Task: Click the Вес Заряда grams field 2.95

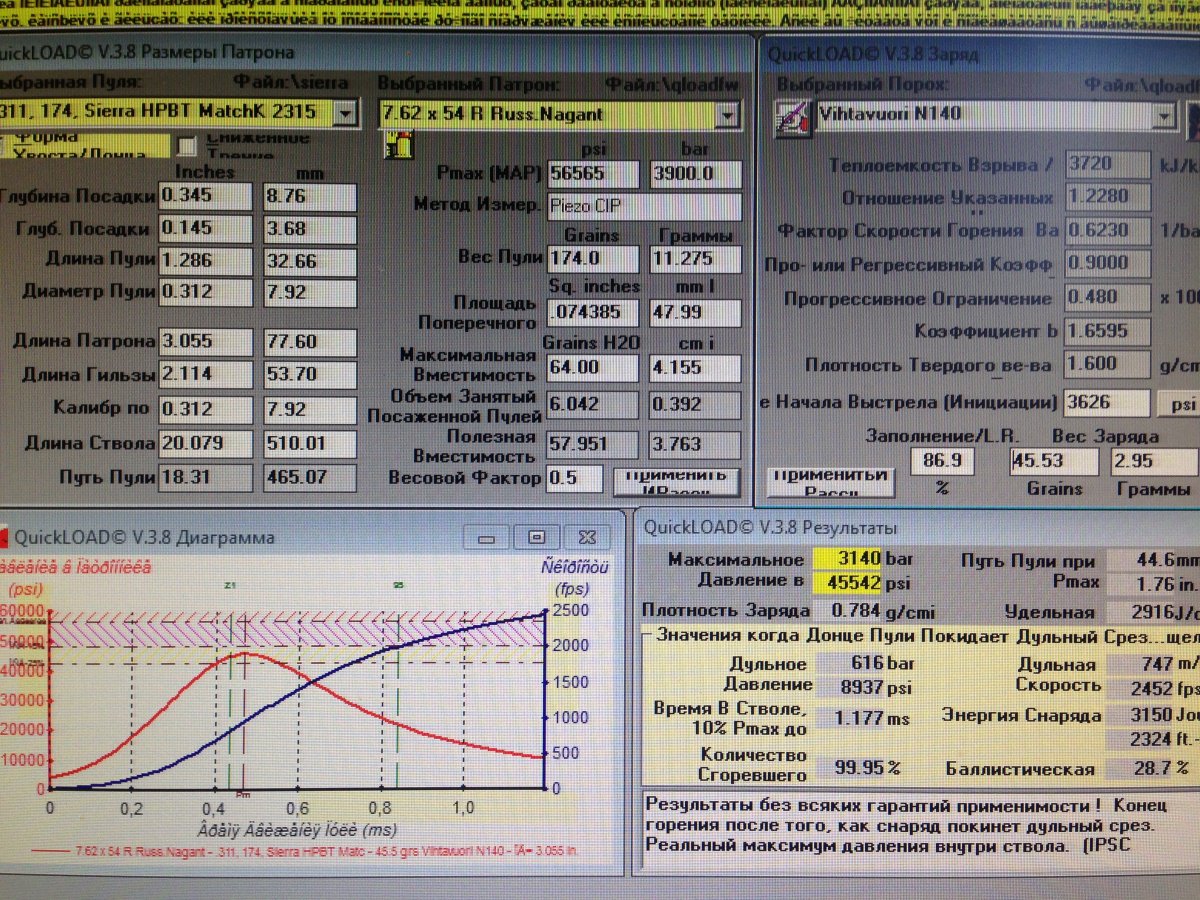Action: 1153,461
